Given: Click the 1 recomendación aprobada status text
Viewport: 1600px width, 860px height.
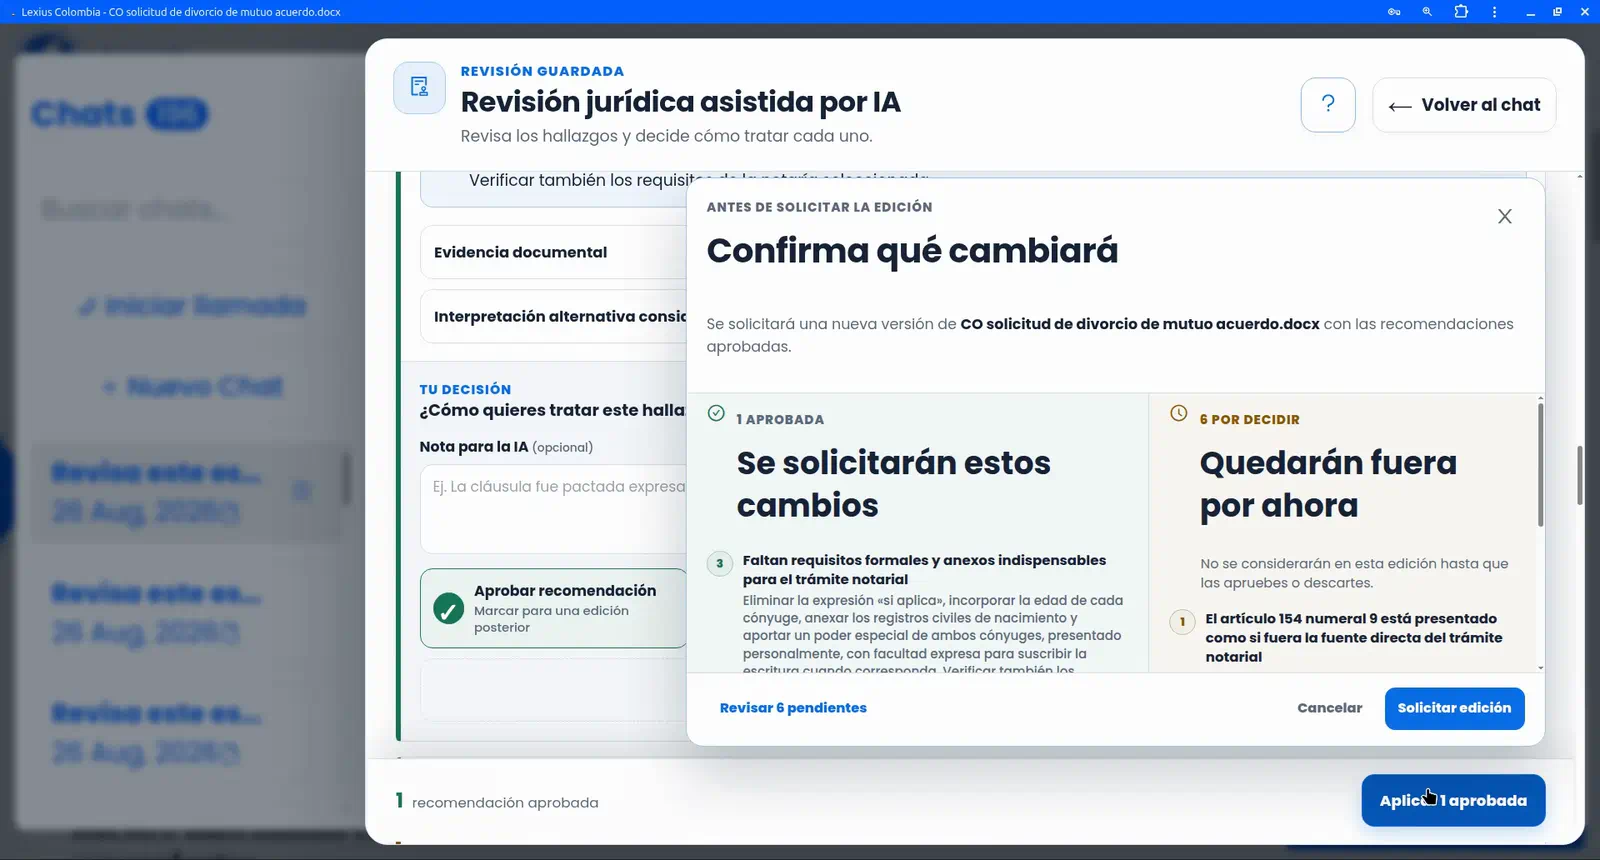Looking at the screenshot, I should [x=497, y=802].
